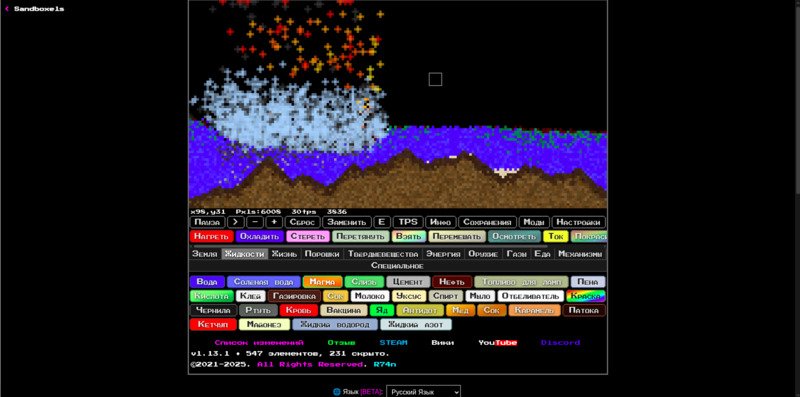
Task: Select the Охладить cool tool
Action: click(x=260, y=237)
